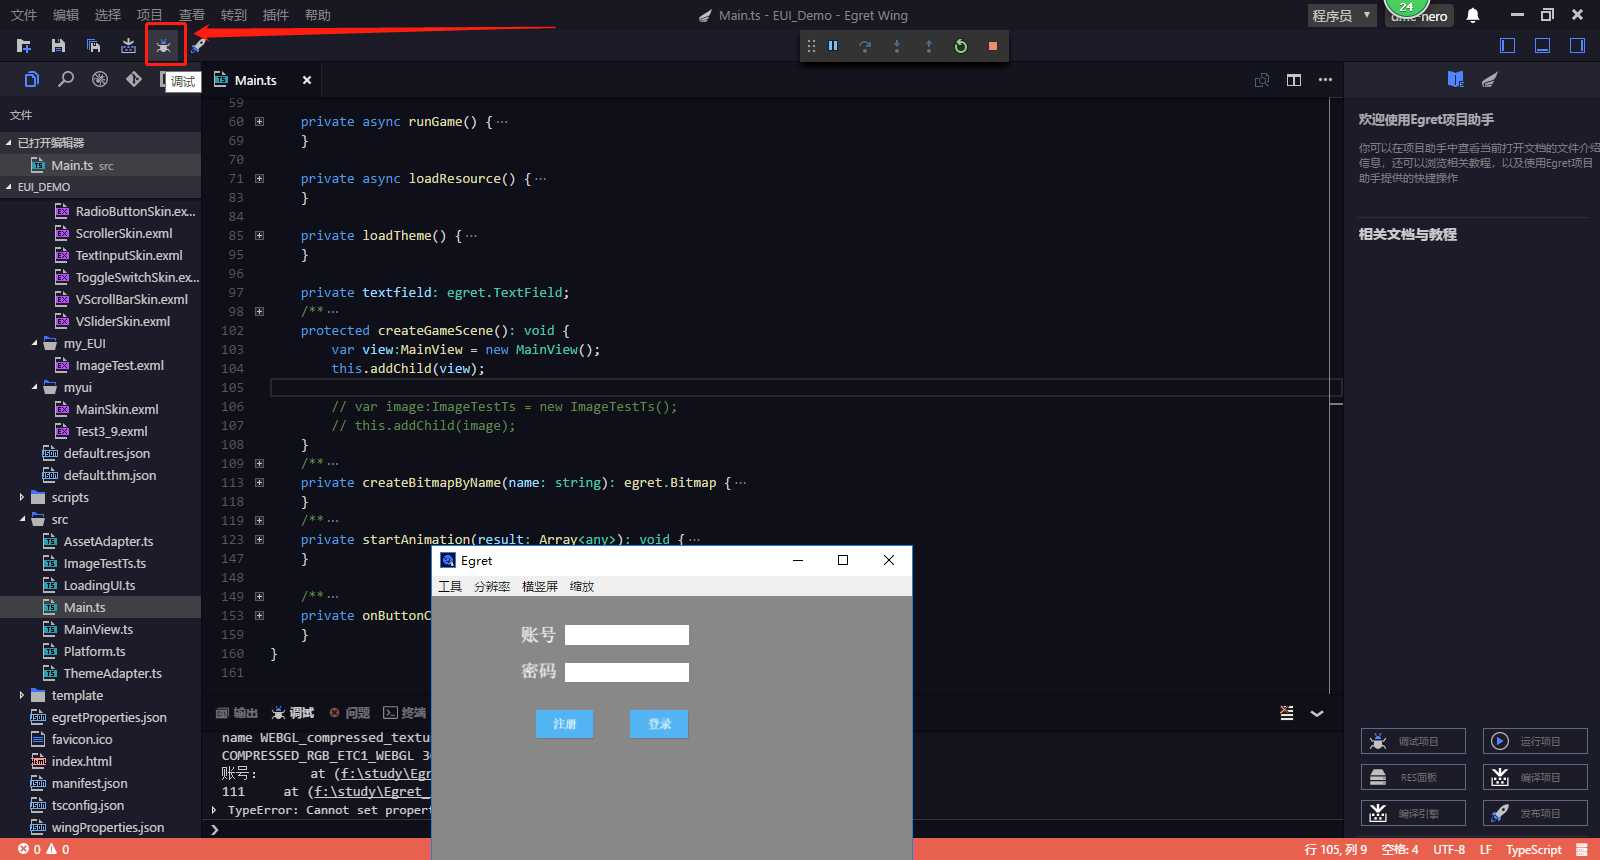
Task: Unfold the createBitmapByName code block
Action: point(259,483)
